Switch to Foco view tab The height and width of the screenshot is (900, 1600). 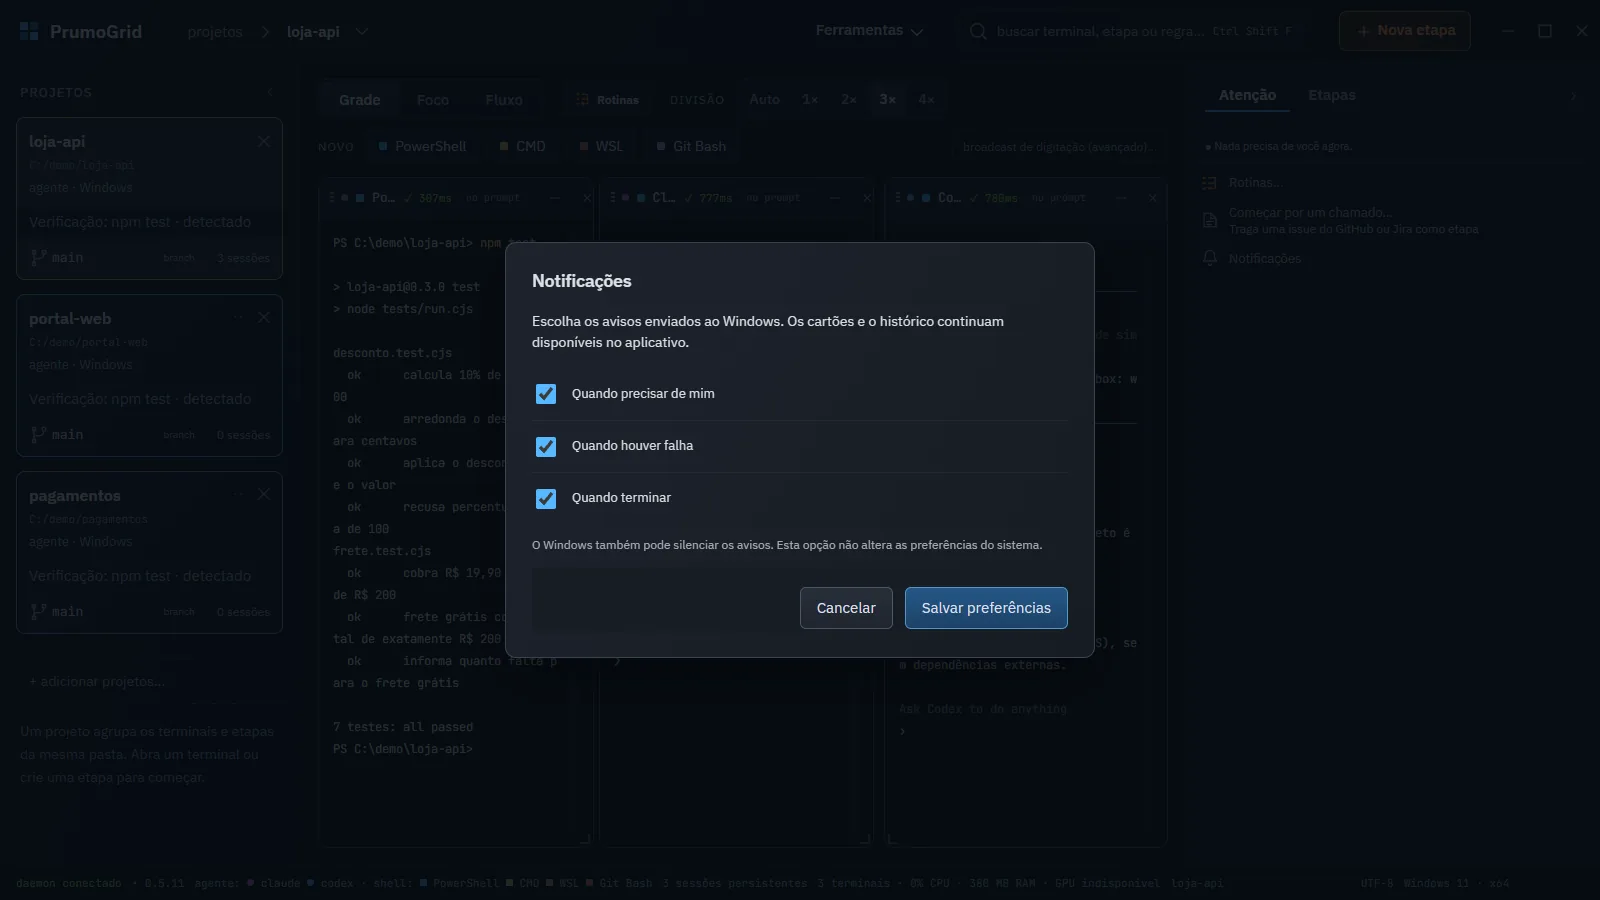[432, 100]
